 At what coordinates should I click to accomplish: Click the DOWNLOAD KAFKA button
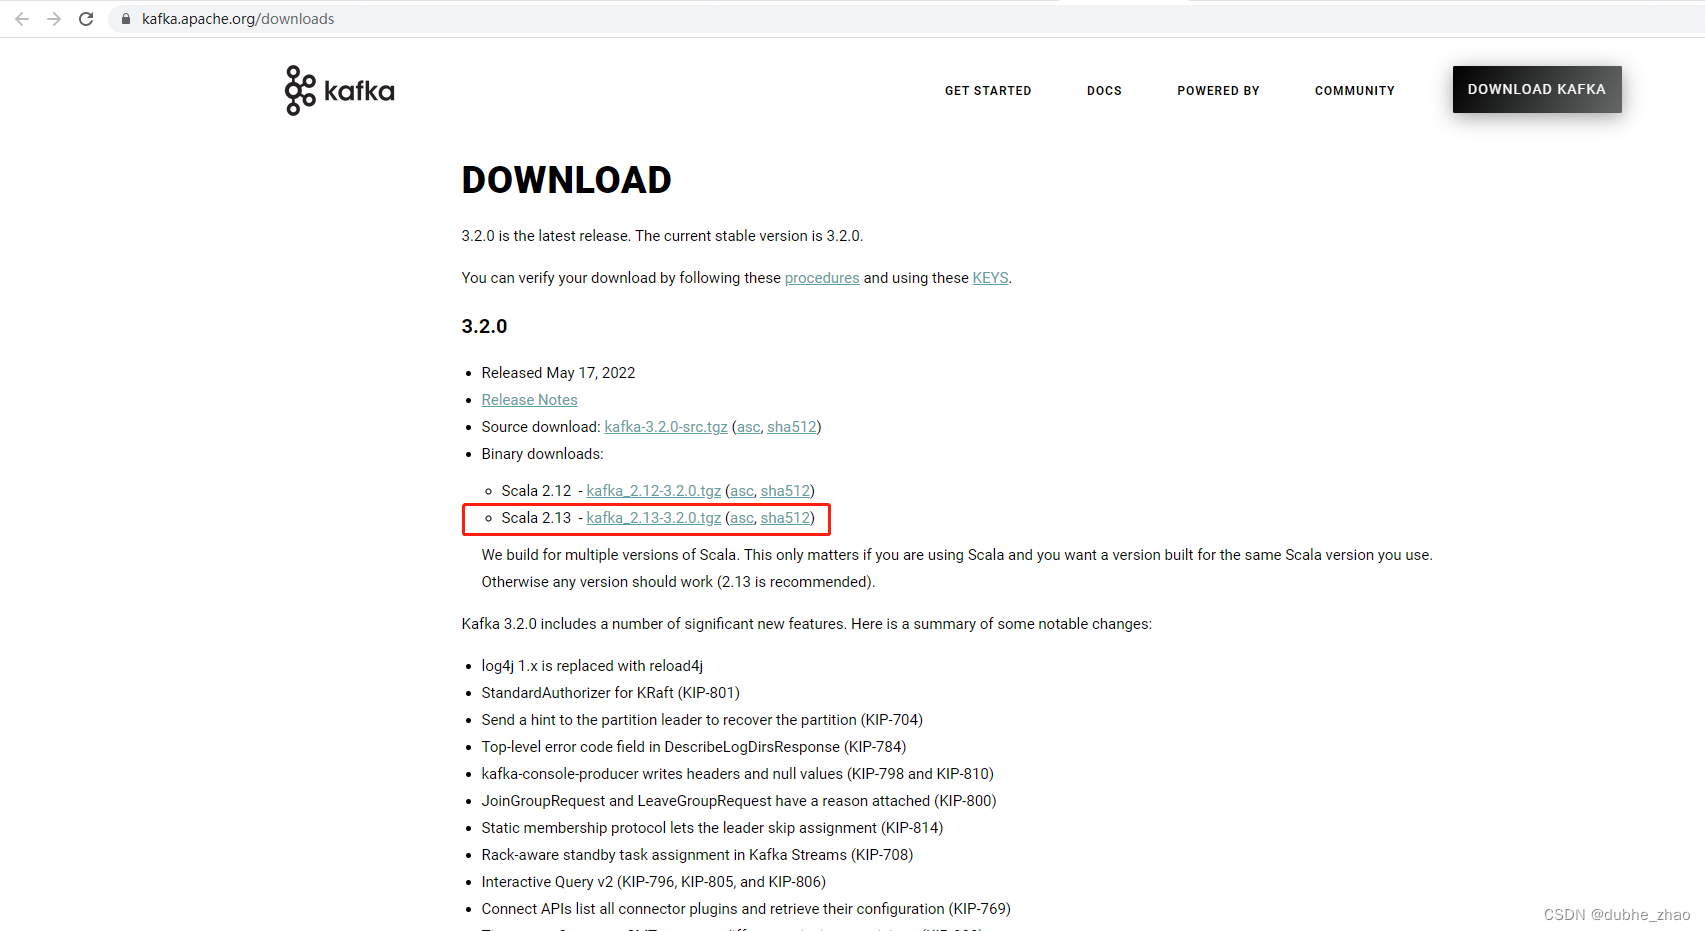point(1537,89)
